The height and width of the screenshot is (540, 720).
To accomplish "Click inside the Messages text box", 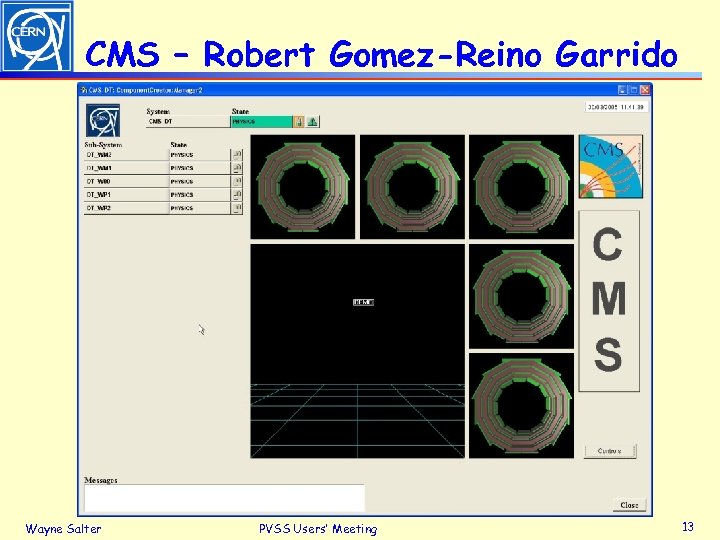I will (225, 498).
